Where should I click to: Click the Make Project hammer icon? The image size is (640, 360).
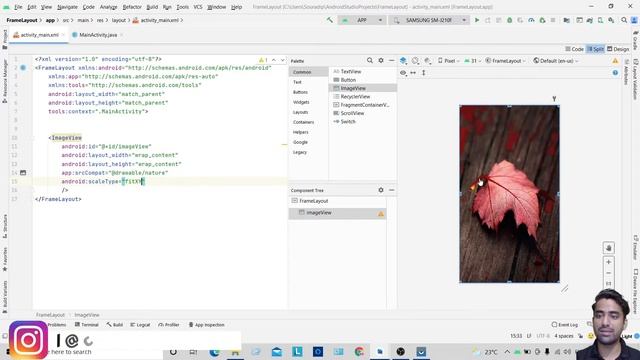click(329, 20)
